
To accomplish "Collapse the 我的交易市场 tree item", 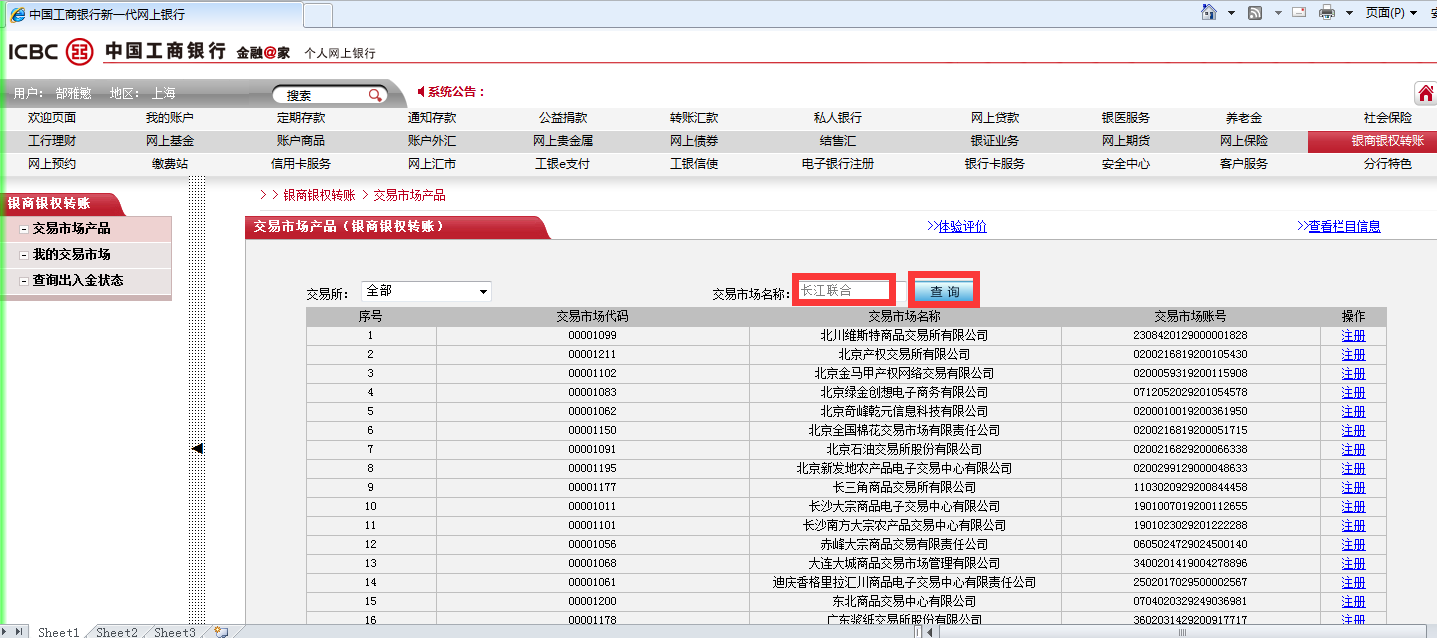I will 24,255.
